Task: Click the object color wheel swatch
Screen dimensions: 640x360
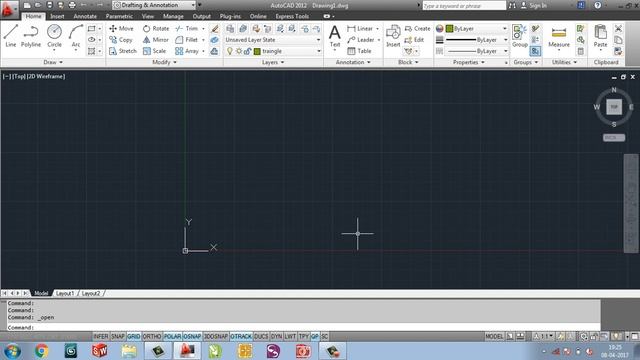Action: pyautogui.click(x=440, y=29)
